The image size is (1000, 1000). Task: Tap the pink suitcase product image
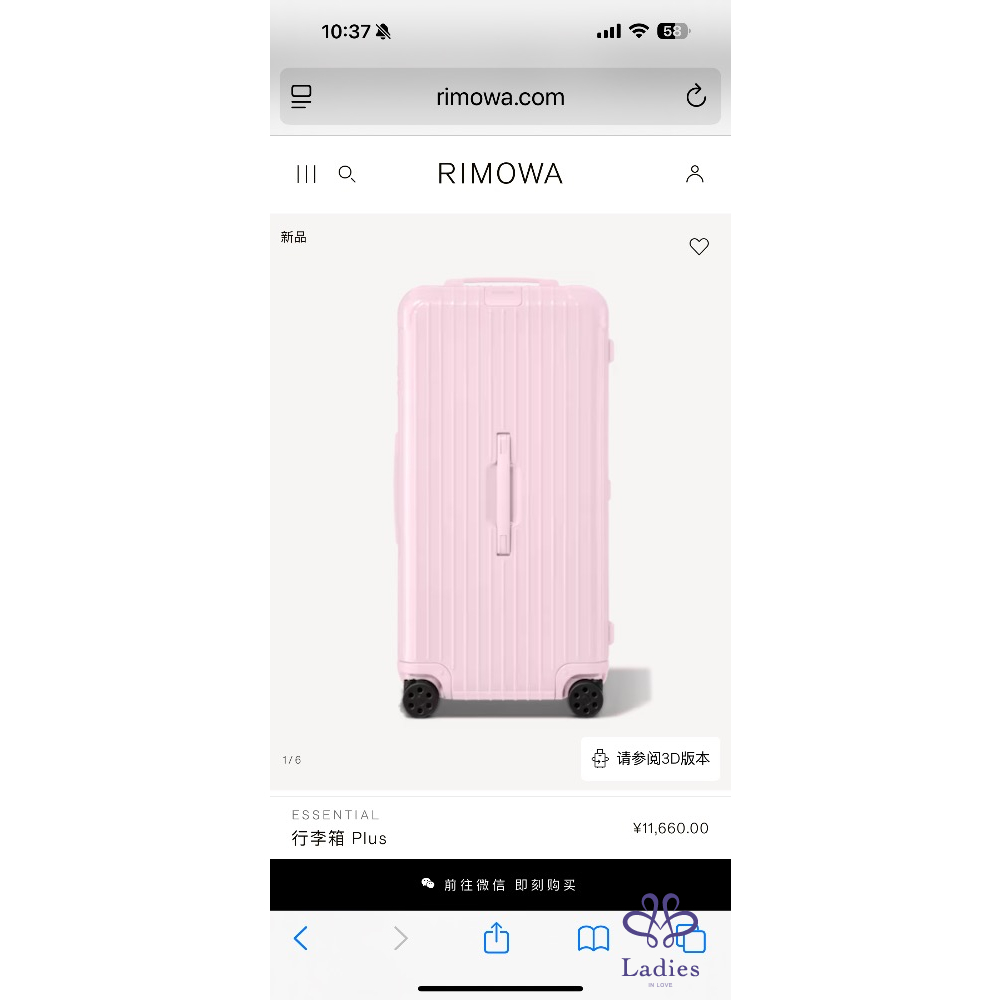pyautogui.click(x=504, y=497)
